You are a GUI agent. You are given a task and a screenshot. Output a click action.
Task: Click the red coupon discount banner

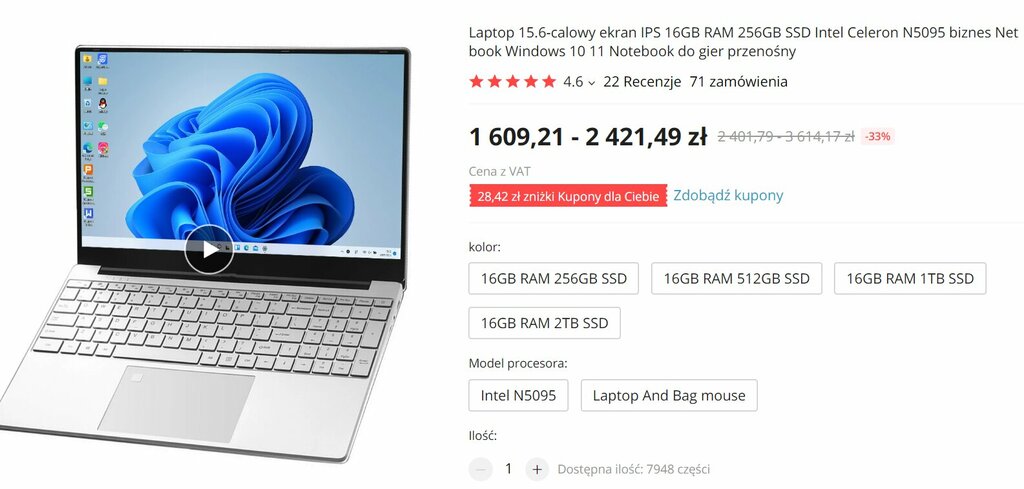point(568,196)
